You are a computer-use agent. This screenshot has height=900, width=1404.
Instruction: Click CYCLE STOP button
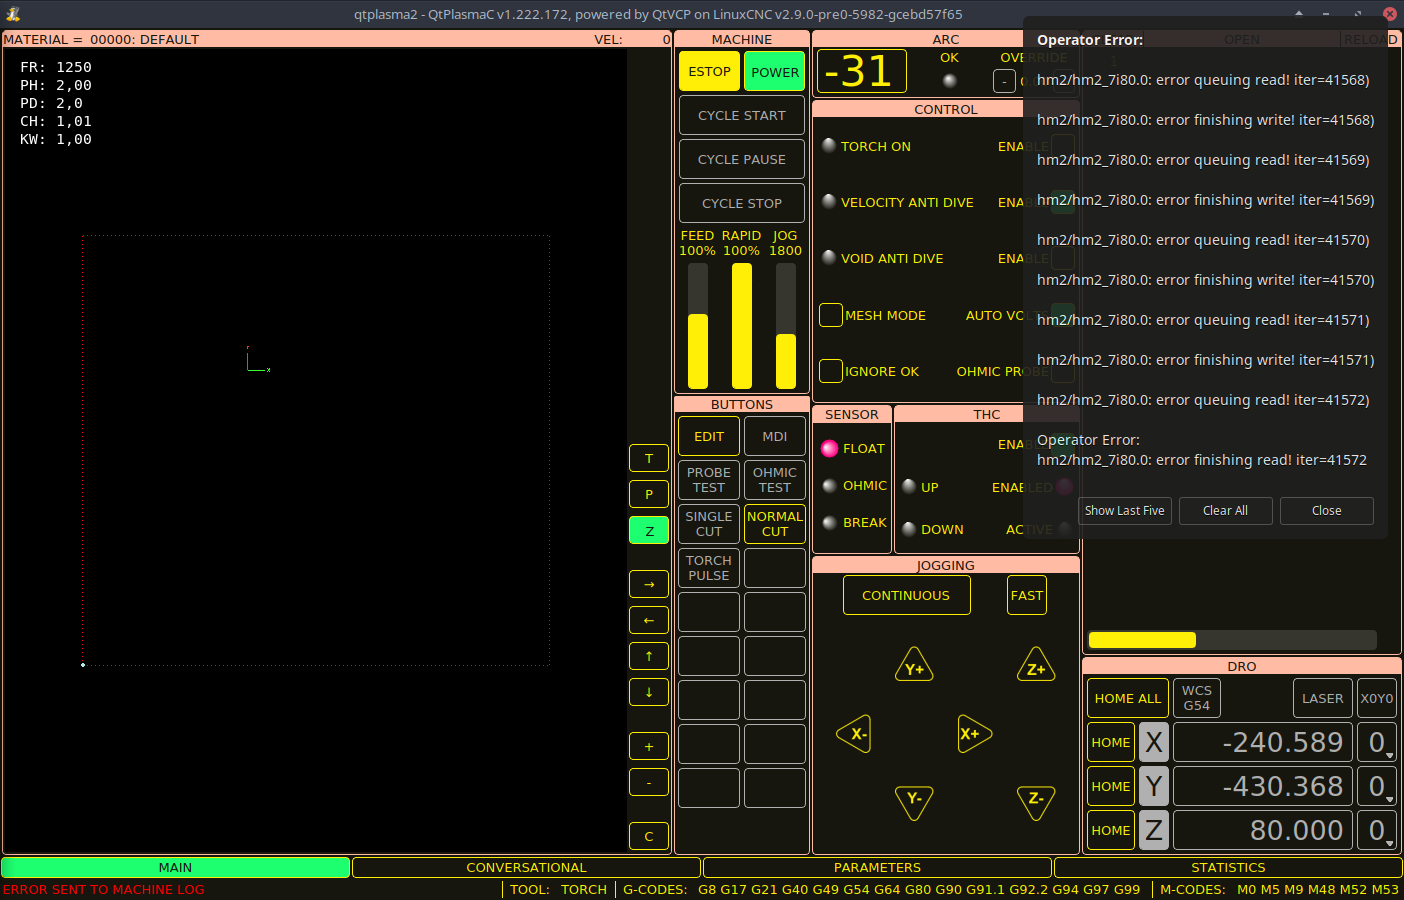click(742, 203)
